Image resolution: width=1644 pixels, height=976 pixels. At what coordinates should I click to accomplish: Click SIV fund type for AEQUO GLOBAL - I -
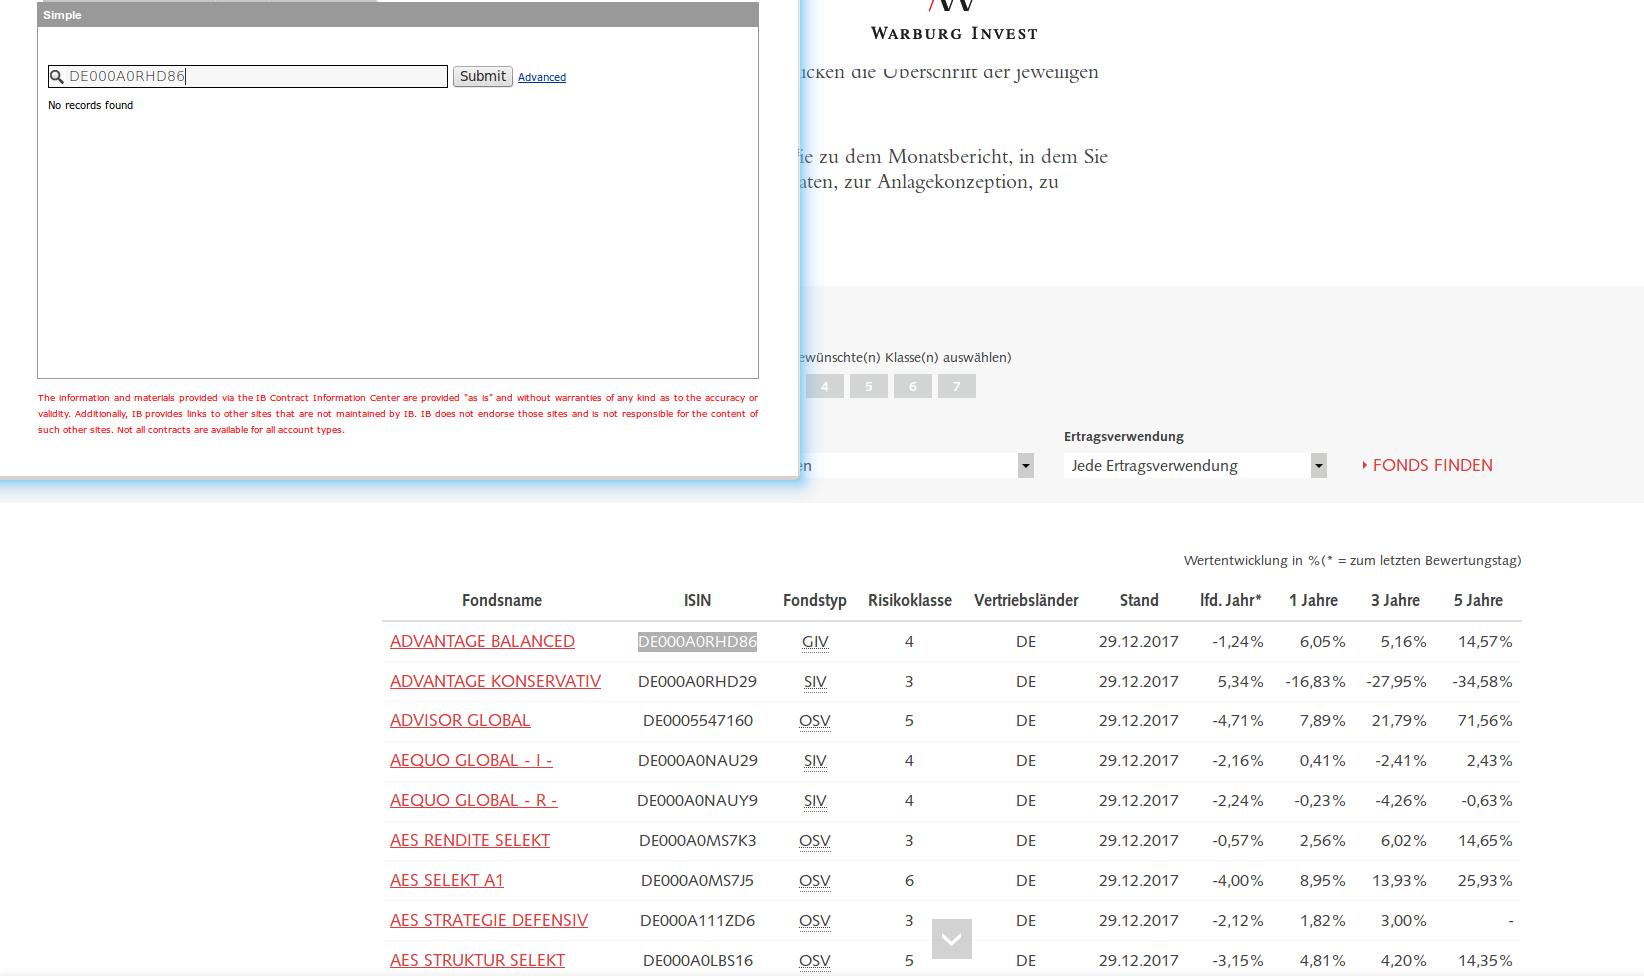(815, 760)
